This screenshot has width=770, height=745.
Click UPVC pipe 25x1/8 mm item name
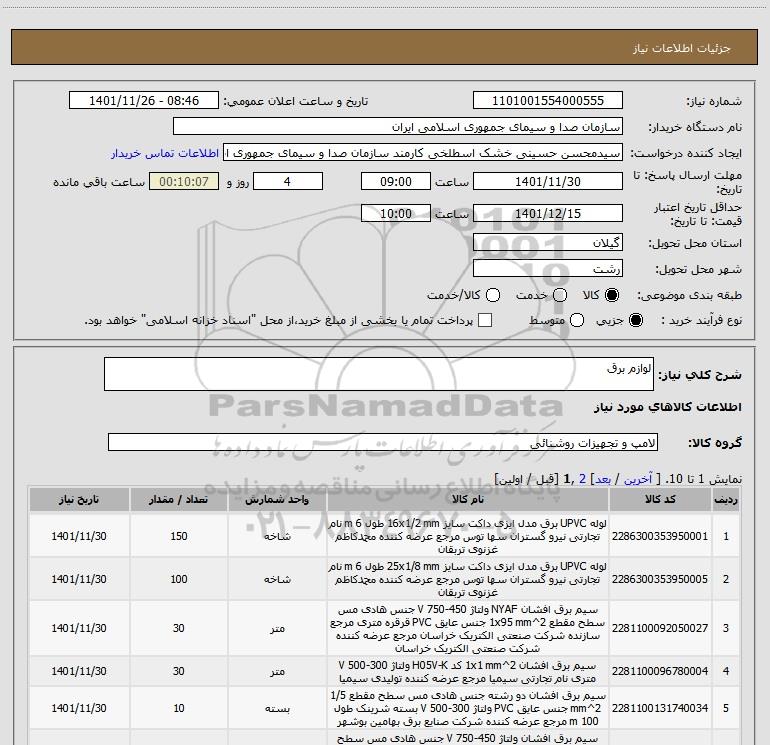tap(468, 579)
